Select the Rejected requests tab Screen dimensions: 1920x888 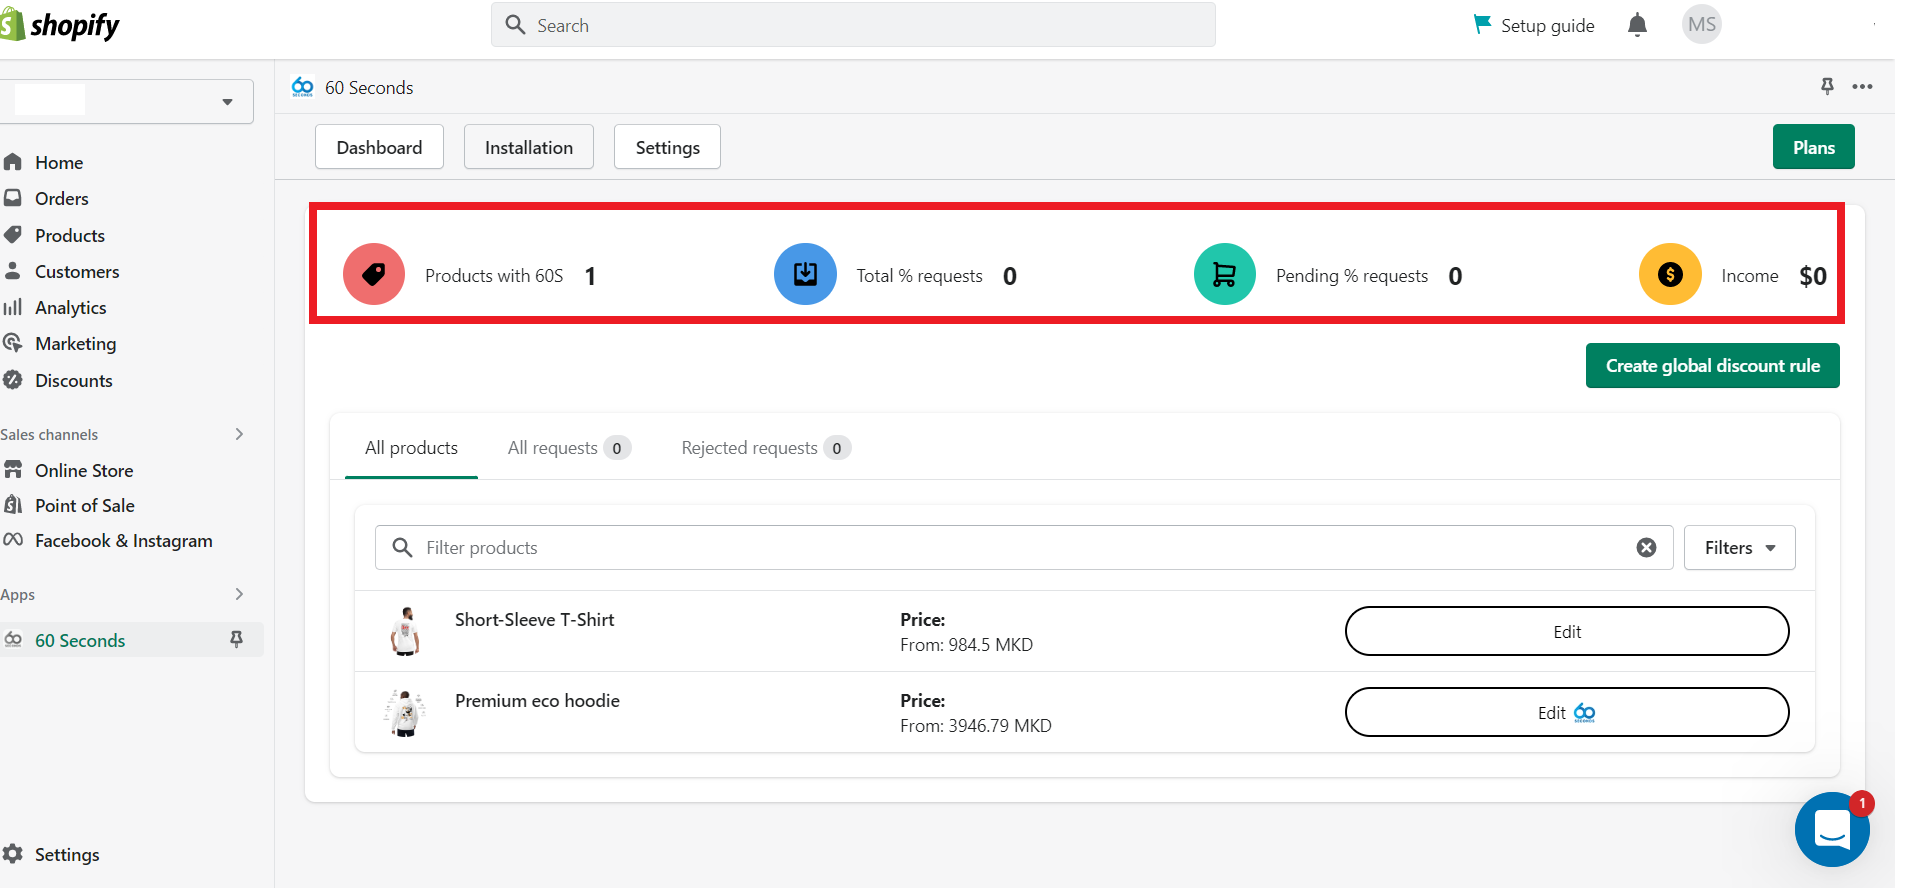[766, 448]
